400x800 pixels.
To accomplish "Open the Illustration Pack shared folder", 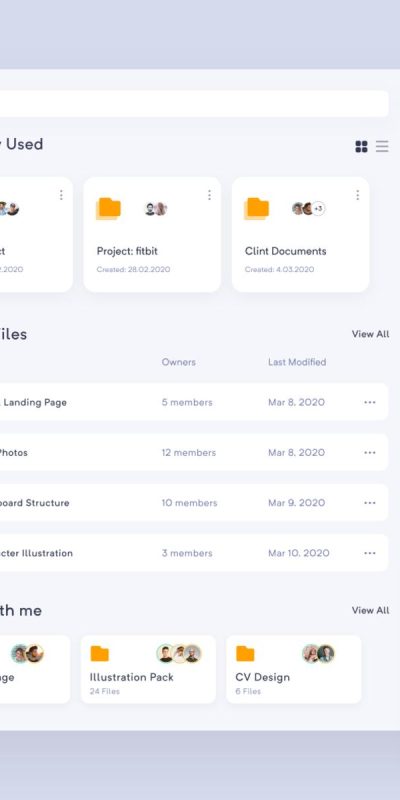I will click(148, 669).
